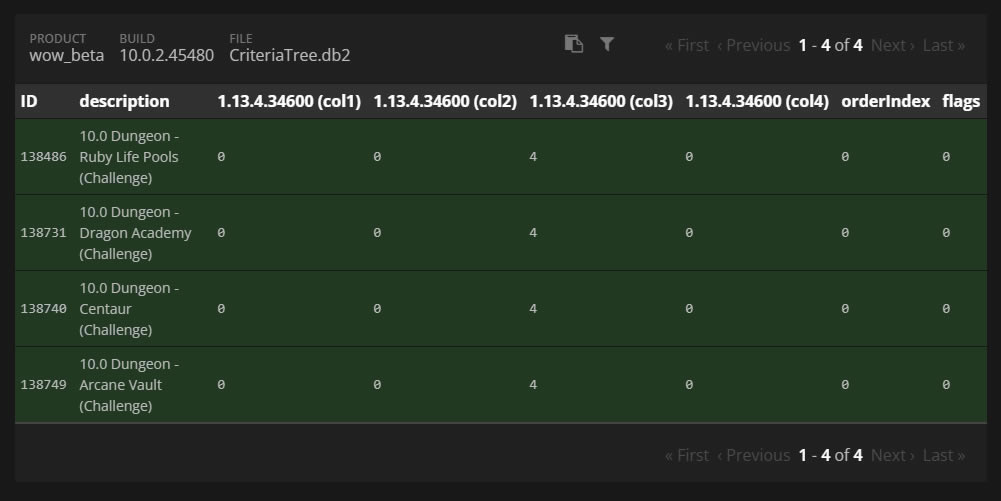Image resolution: width=1001 pixels, height=501 pixels.
Task: Sort by the orderIndex column header
Action: tap(885, 101)
